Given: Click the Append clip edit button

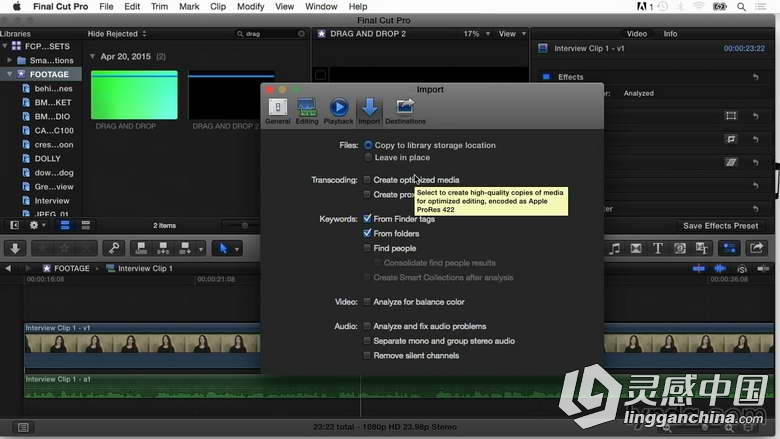Looking at the screenshot, I should click(185, 248).
